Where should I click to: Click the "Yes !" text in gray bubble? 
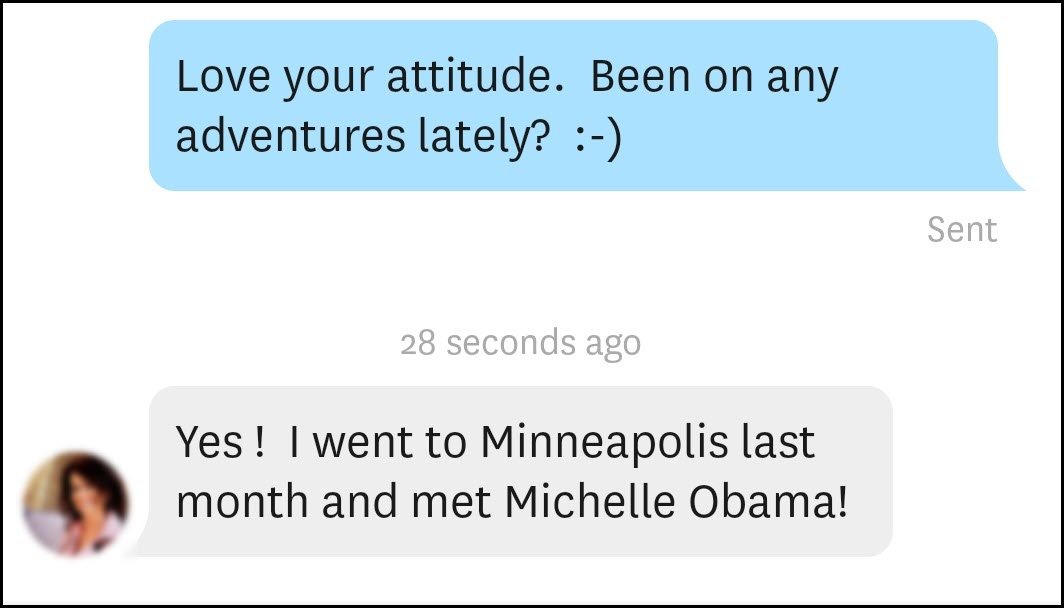click(219, 442)
